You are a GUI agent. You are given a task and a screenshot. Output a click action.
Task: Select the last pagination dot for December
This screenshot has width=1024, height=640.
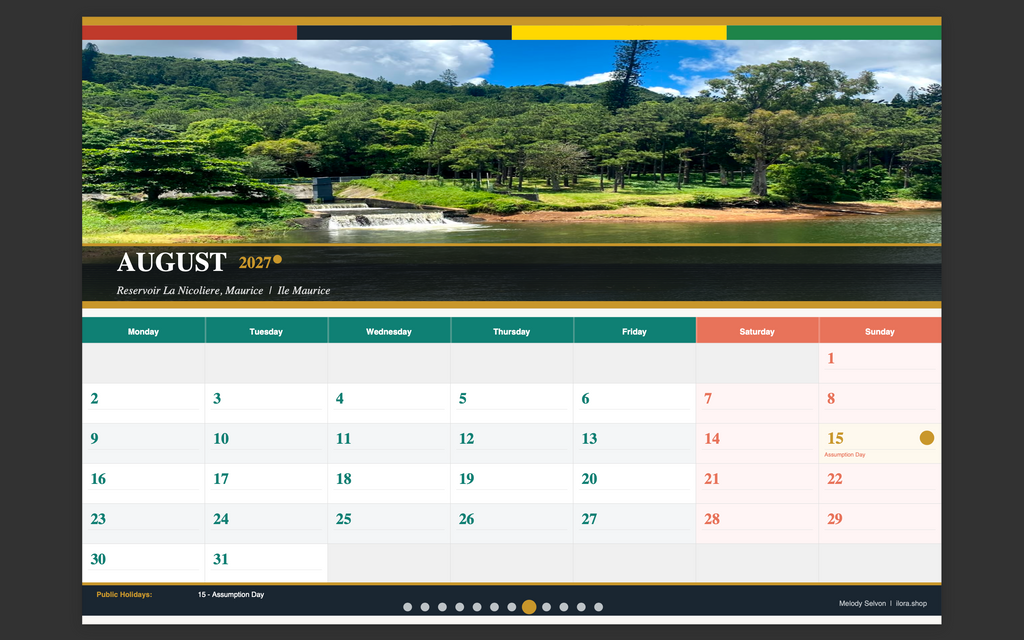coord(598,607)
